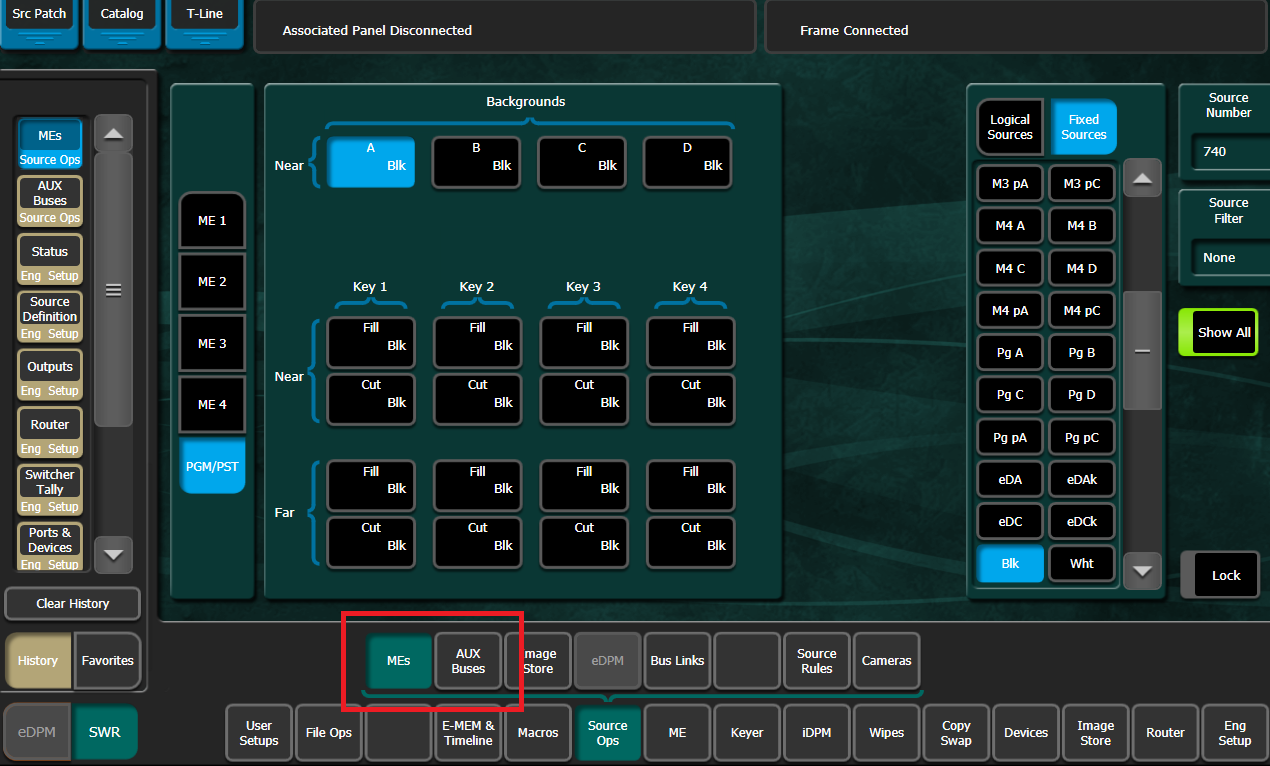Screen dimensions: 1270x766
Task: Open the Source Filter field
Action: [x=1228, y=257]
